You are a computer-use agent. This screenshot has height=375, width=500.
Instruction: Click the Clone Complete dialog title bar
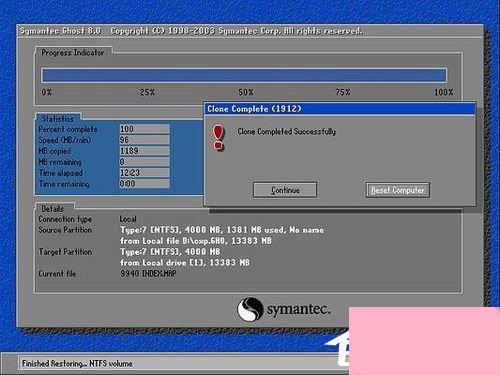340,109
